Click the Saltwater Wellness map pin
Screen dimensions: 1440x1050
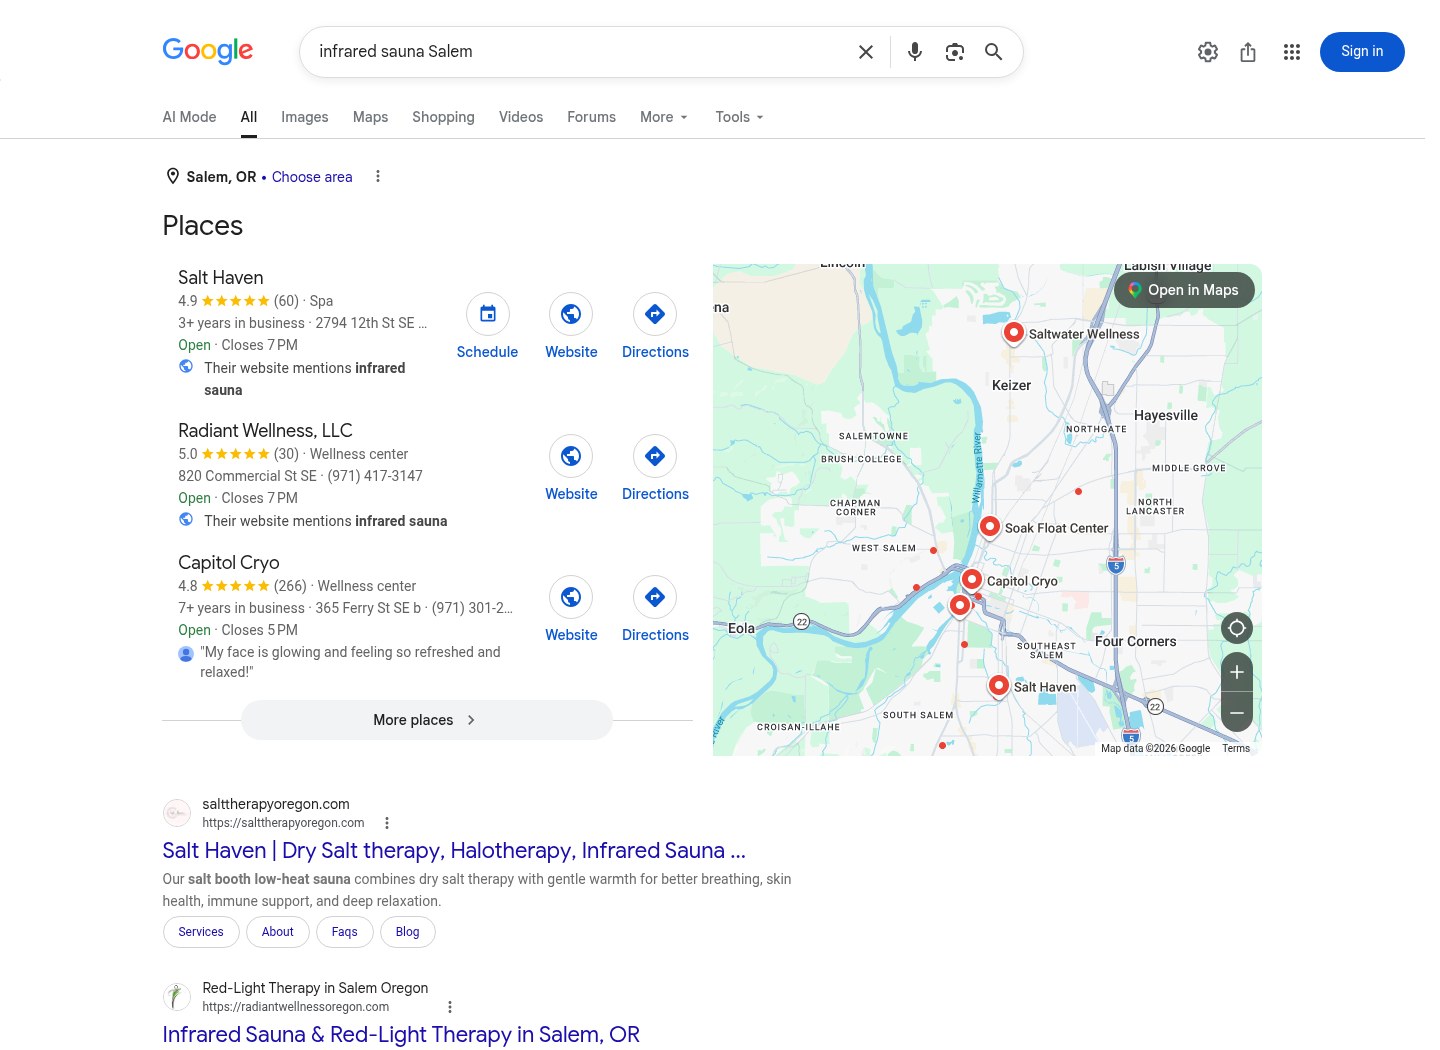[1014, 333]
